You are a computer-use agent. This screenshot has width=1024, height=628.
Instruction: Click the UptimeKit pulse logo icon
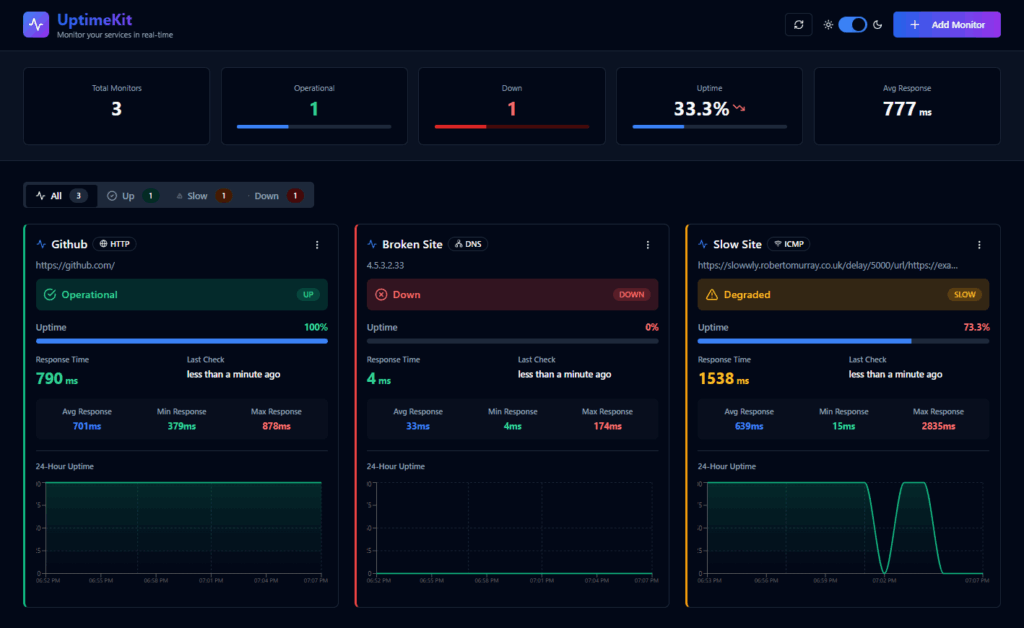(x=36, y=25)
